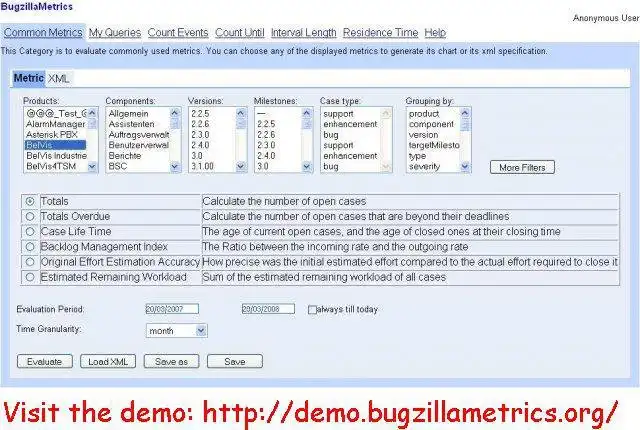Select BelVis Industrie in Products list
This screenshot has width=640, height=430.
pos(56,156)
